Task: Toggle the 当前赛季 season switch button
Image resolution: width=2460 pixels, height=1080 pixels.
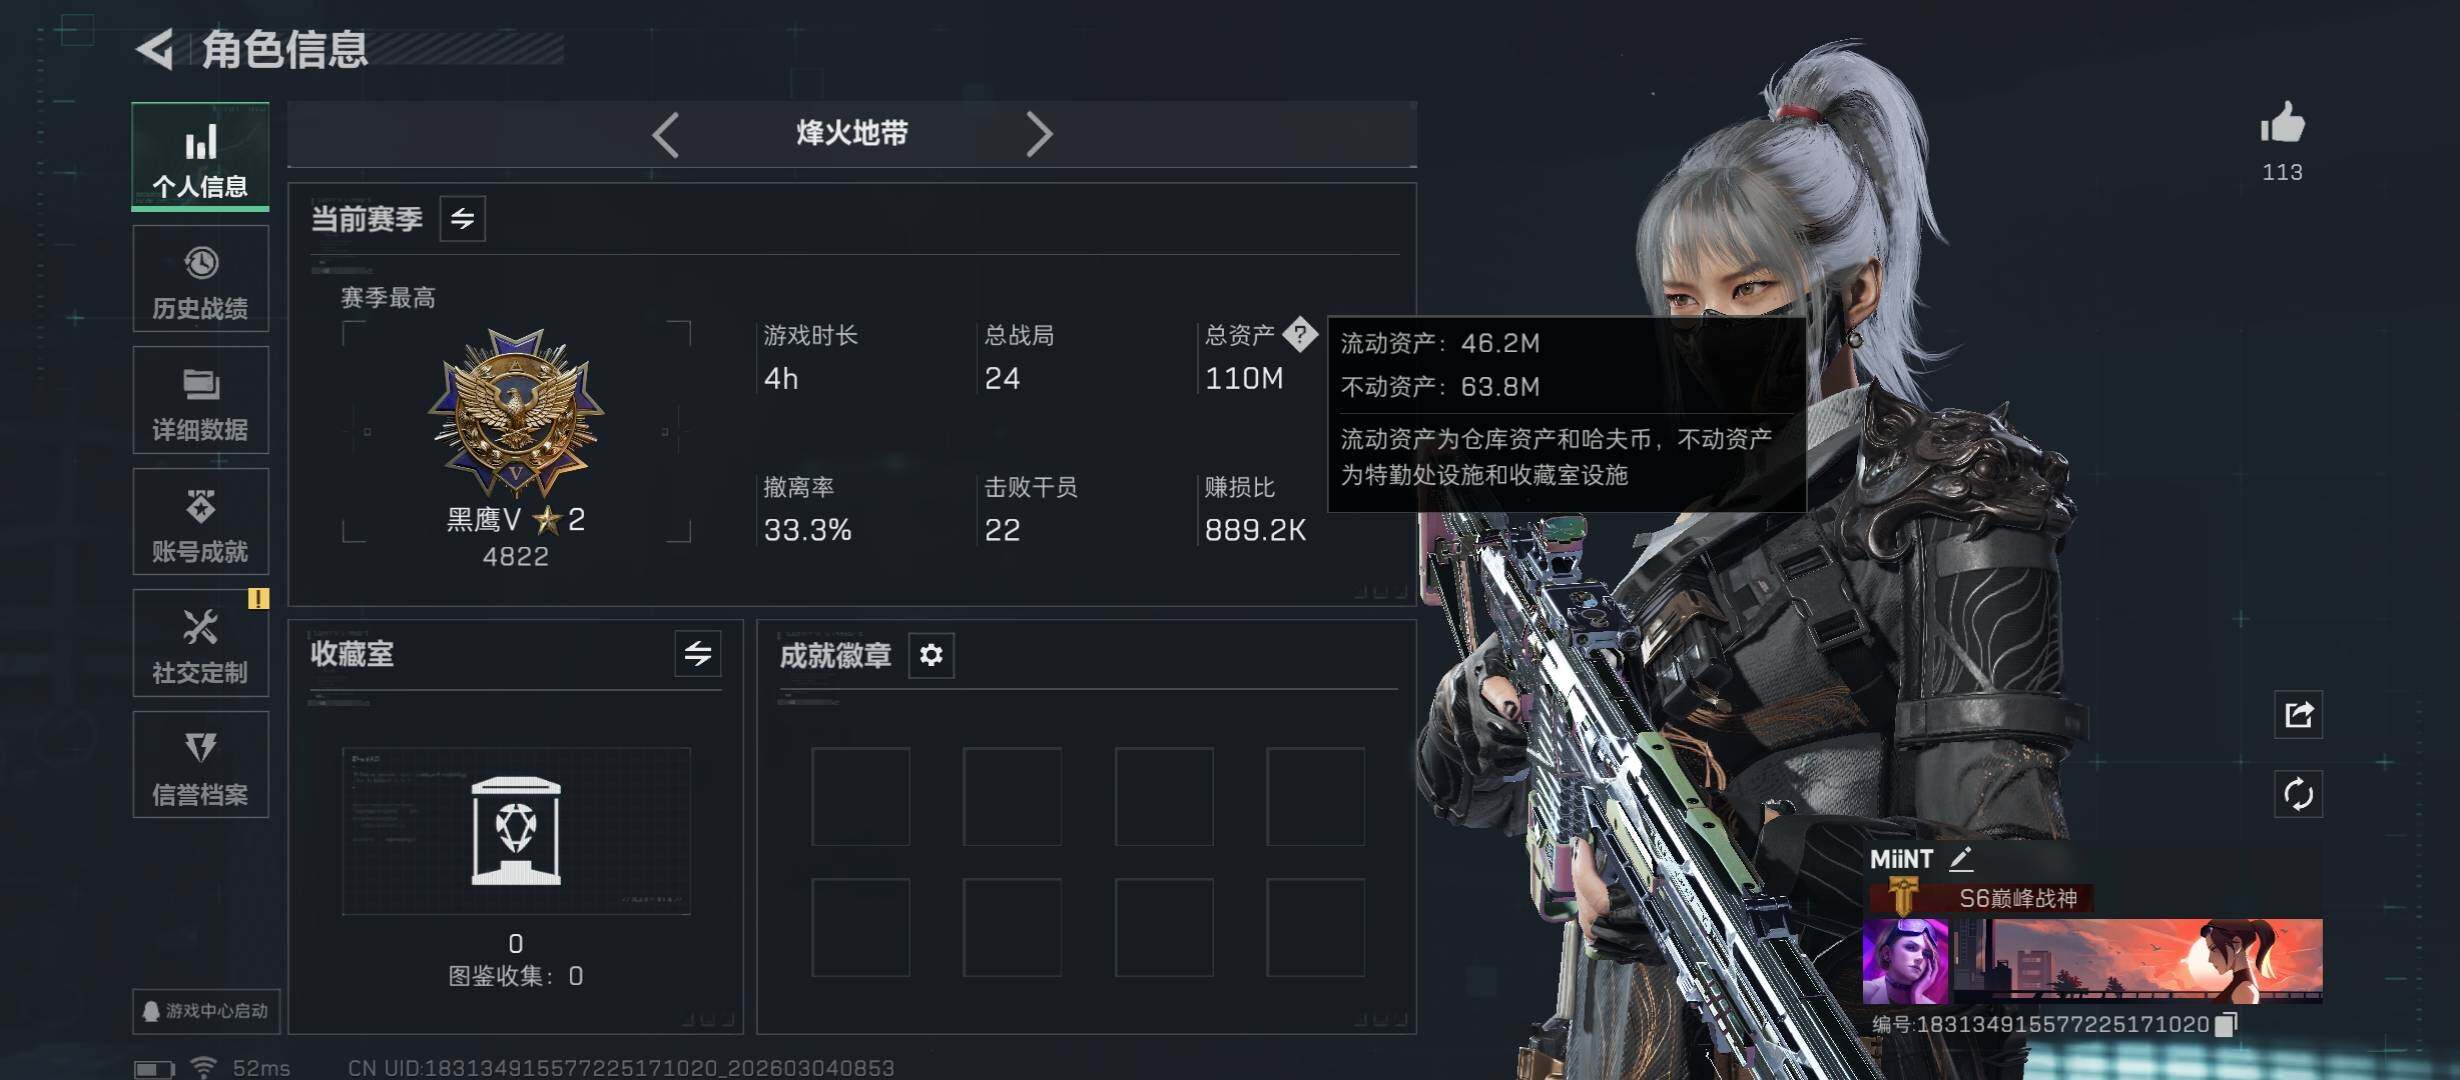Action: point(463,218)
